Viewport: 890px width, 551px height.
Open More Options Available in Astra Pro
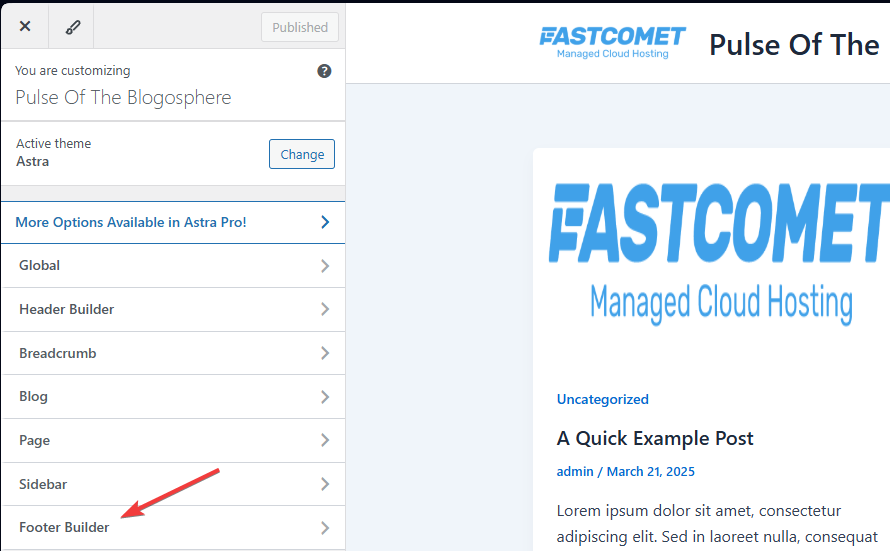(130, 222)
